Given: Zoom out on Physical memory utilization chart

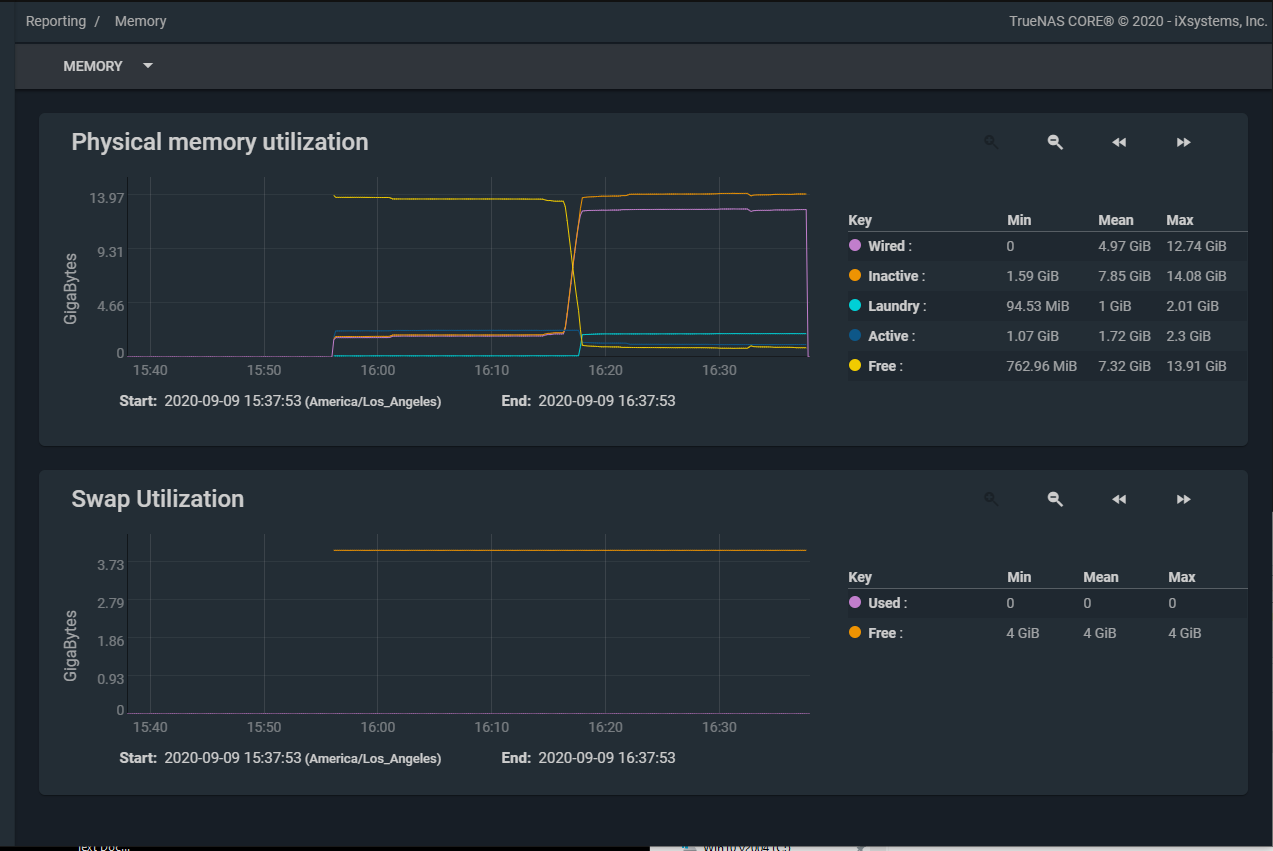Looking at the screenshot, I should (x=1055, y=142).
